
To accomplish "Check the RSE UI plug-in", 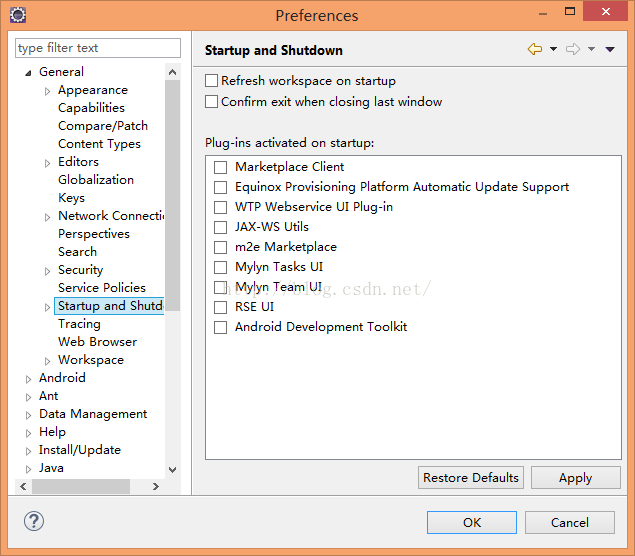I will point(220,307).
